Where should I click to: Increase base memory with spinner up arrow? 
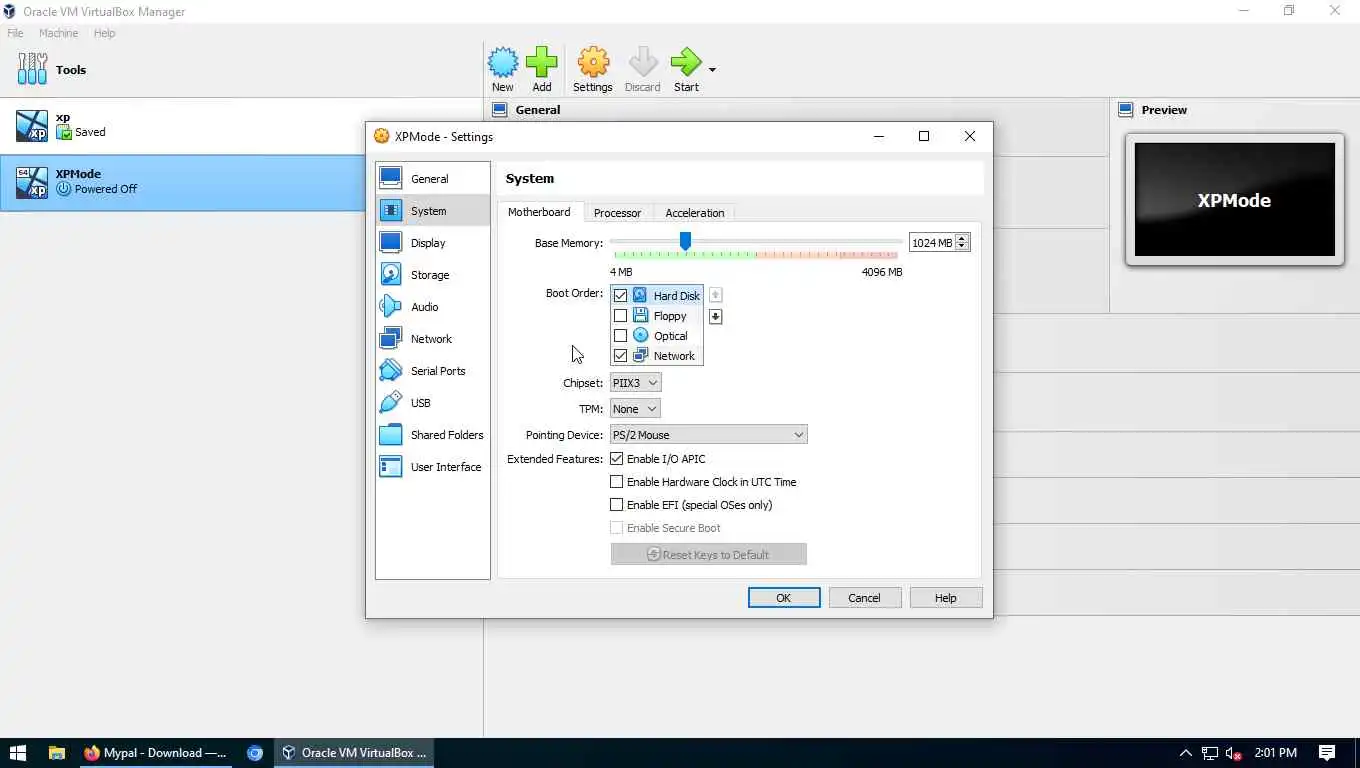(x=962, y=238)
